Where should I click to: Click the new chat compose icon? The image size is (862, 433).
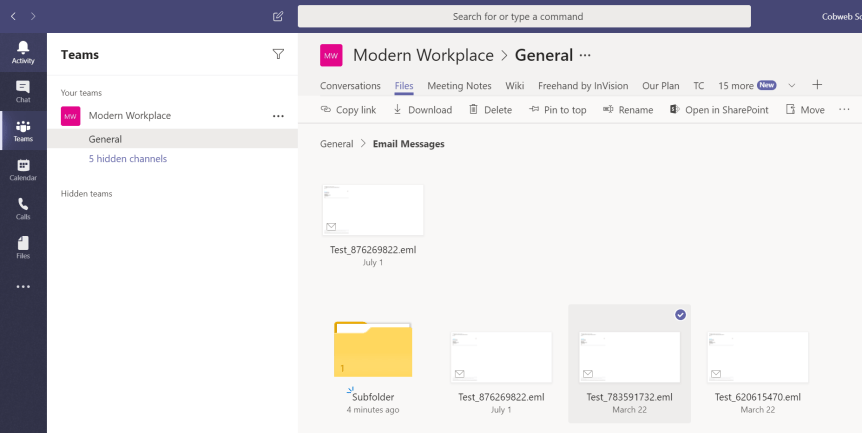click(278, 17)
